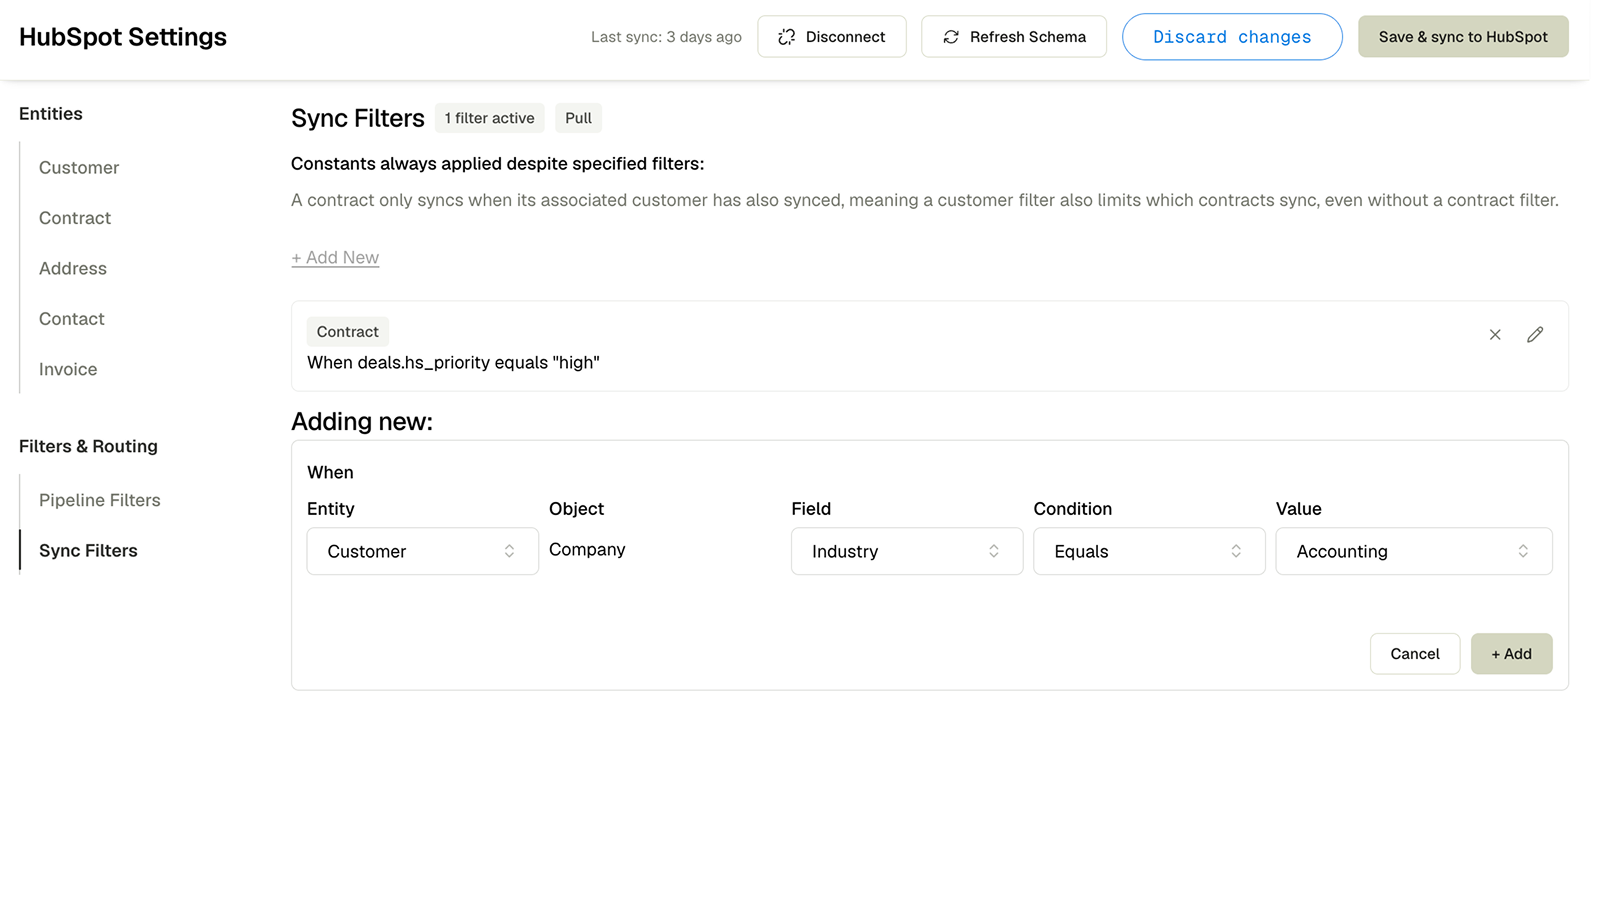Remove the Contract filter with X icon
The width and height of the screenshot is (1600, 900).
(x=1495, y=335)
